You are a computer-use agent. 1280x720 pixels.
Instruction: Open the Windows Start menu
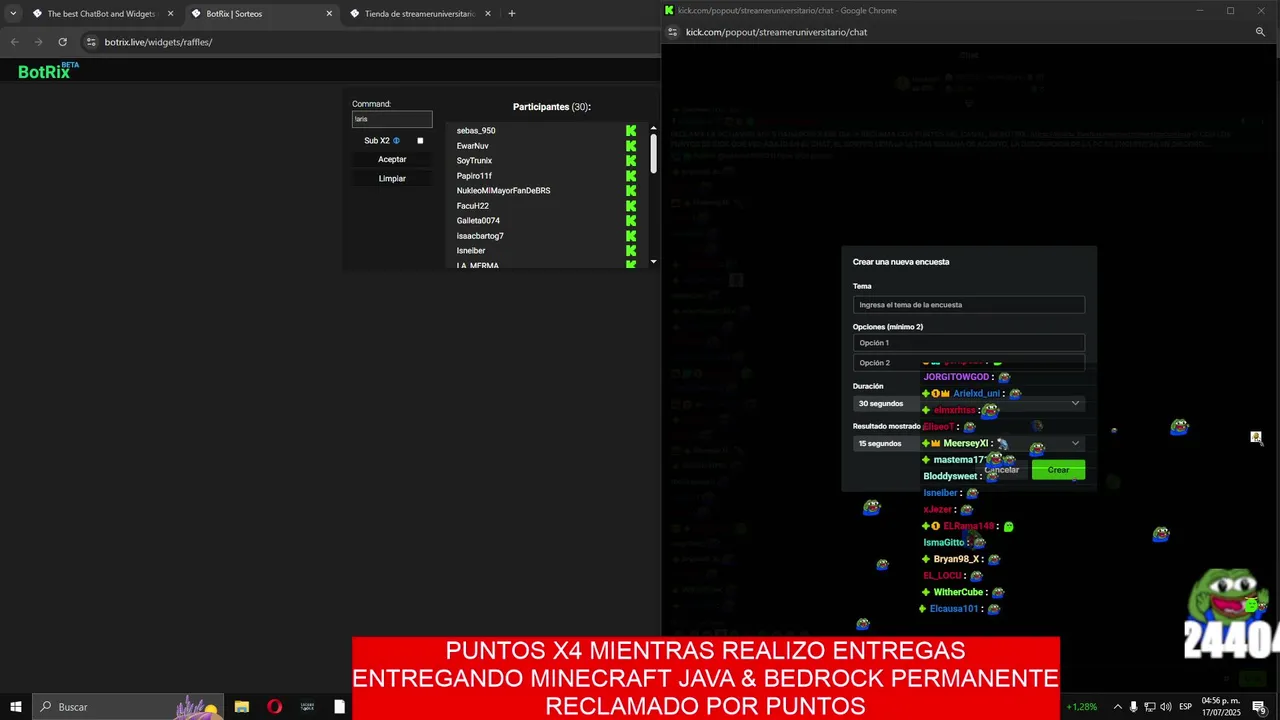click(16, 707)
